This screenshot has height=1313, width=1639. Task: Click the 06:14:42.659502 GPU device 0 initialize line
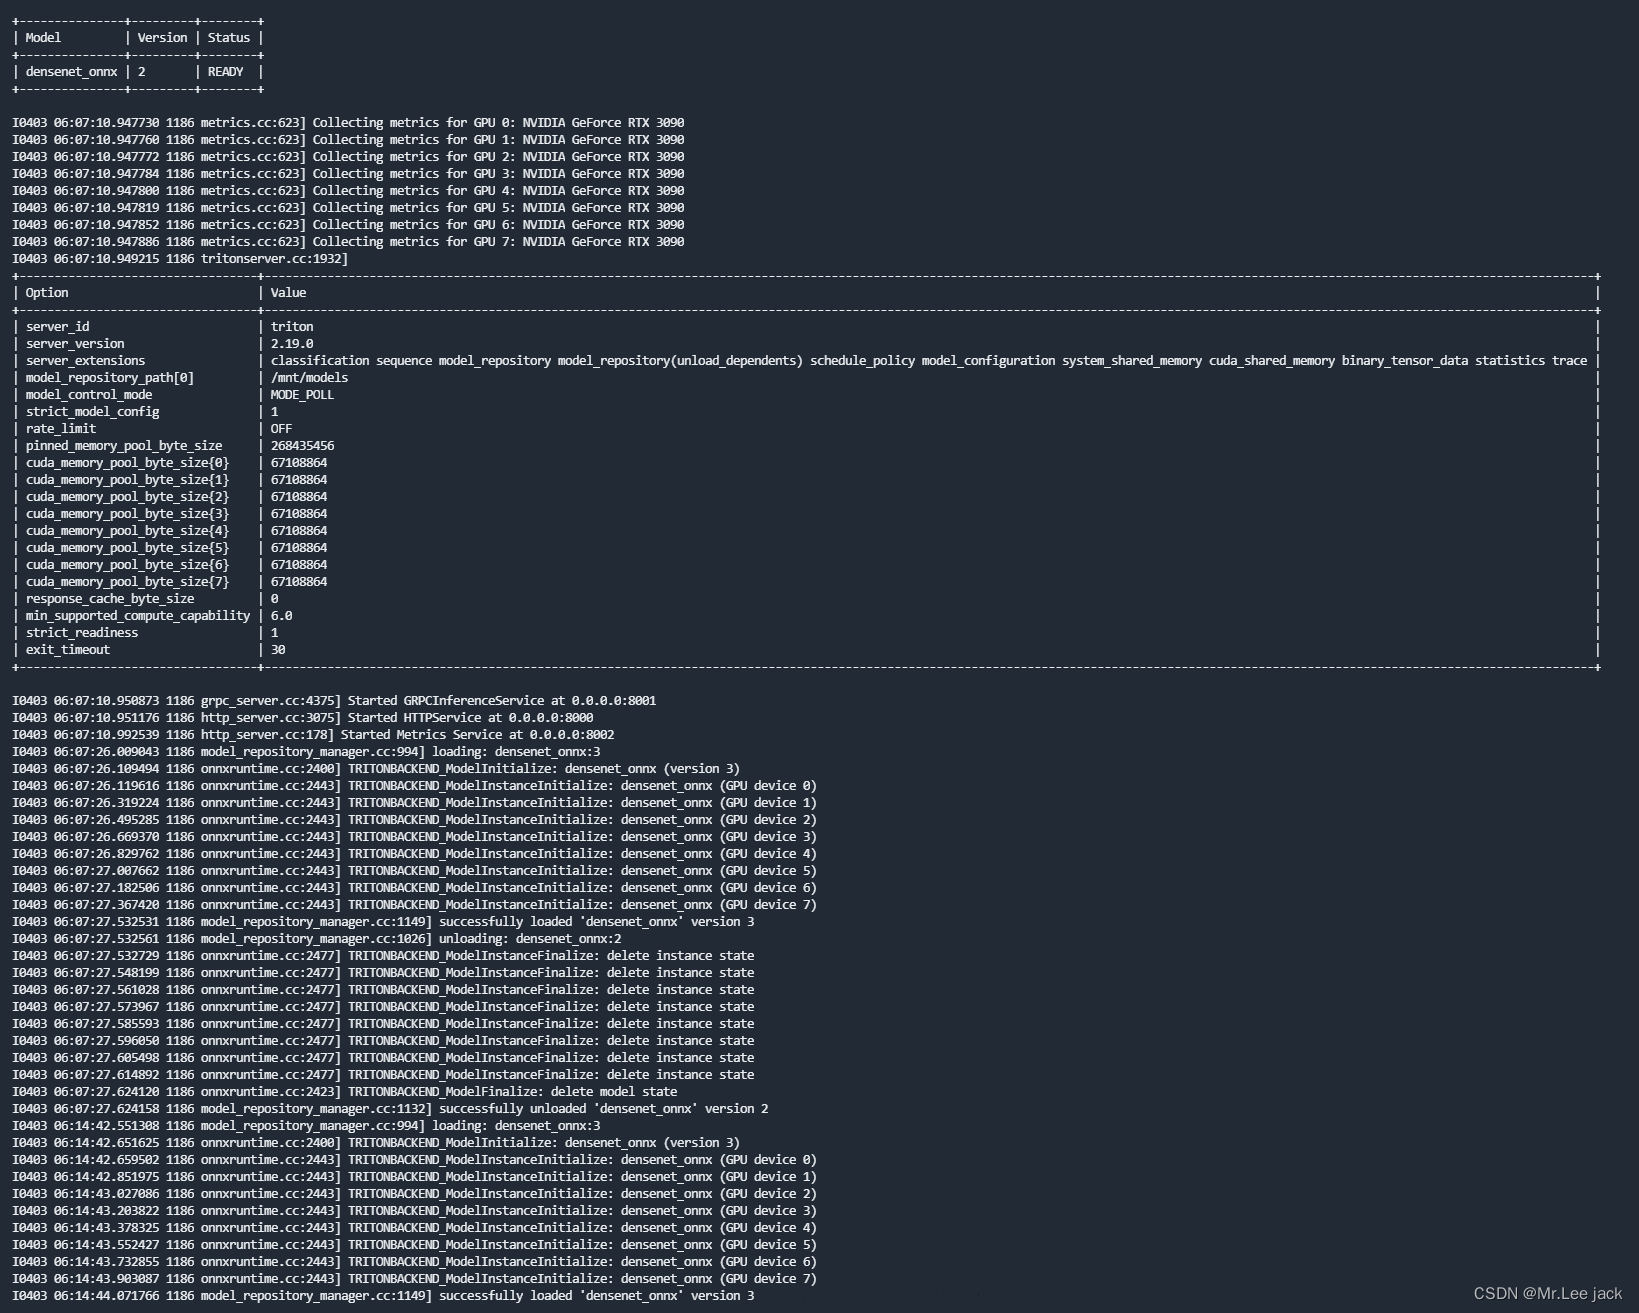click(414, 1160)
